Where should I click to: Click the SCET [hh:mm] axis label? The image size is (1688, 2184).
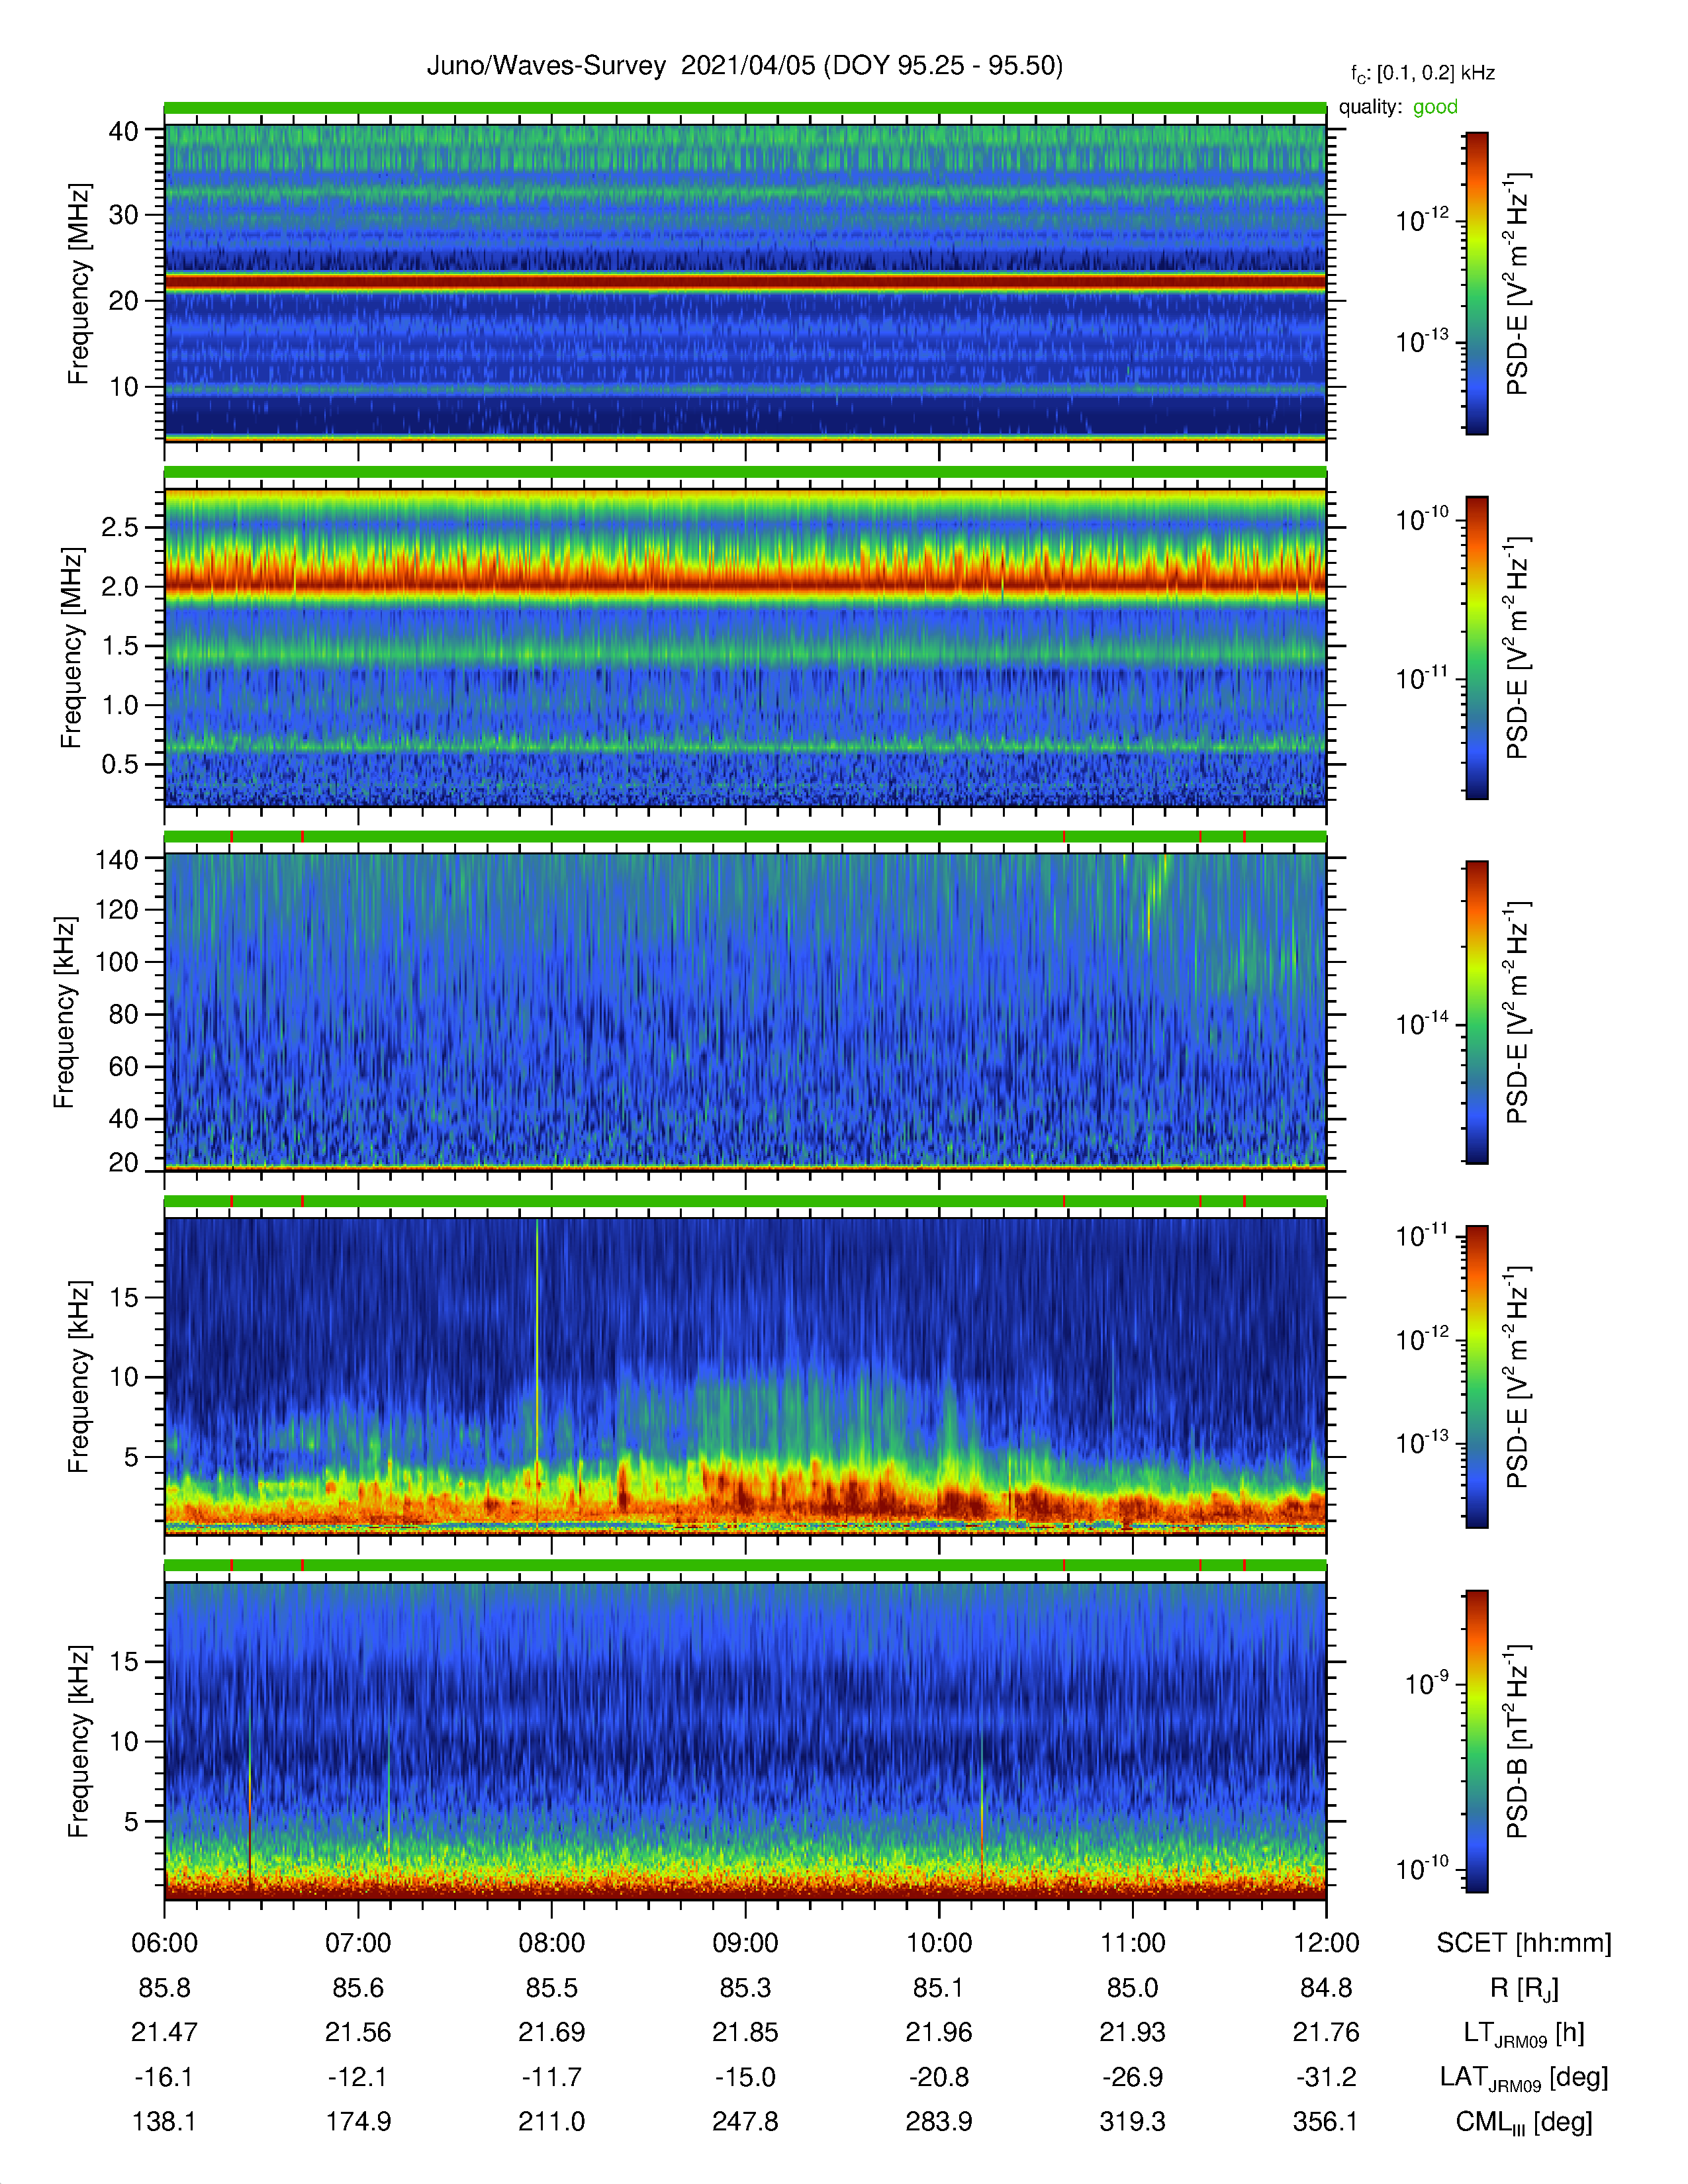pyautogui.click(x=1524, y=1943)
